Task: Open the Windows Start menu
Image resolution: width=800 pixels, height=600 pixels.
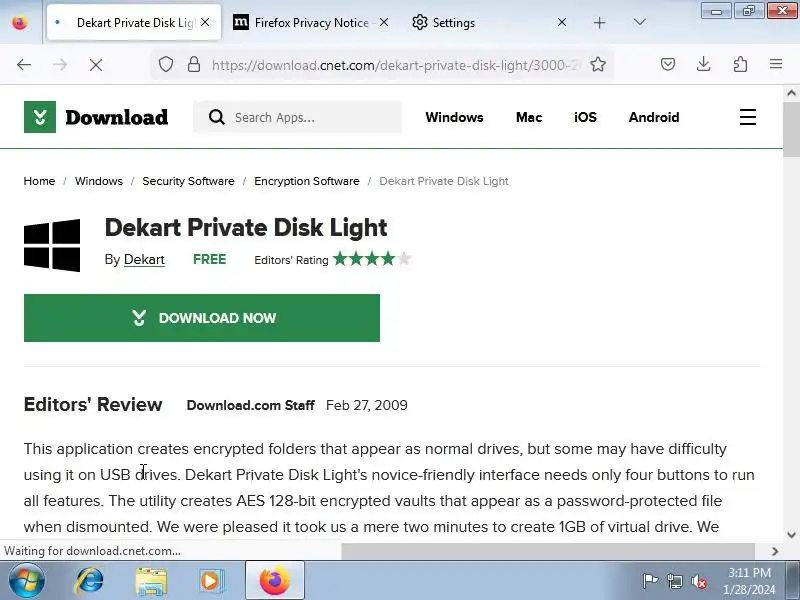Action: (x=27, y=581)
